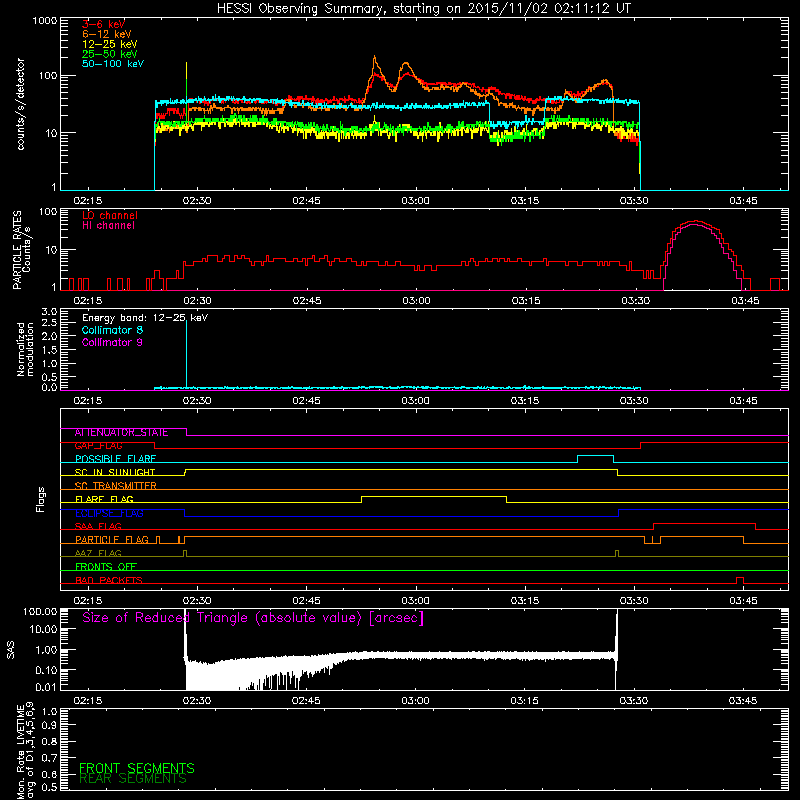Screen dimensions: 800x800
Task: Click the Normalized modulation axis label
Action: pyautogui.click(x=25, y=349)
